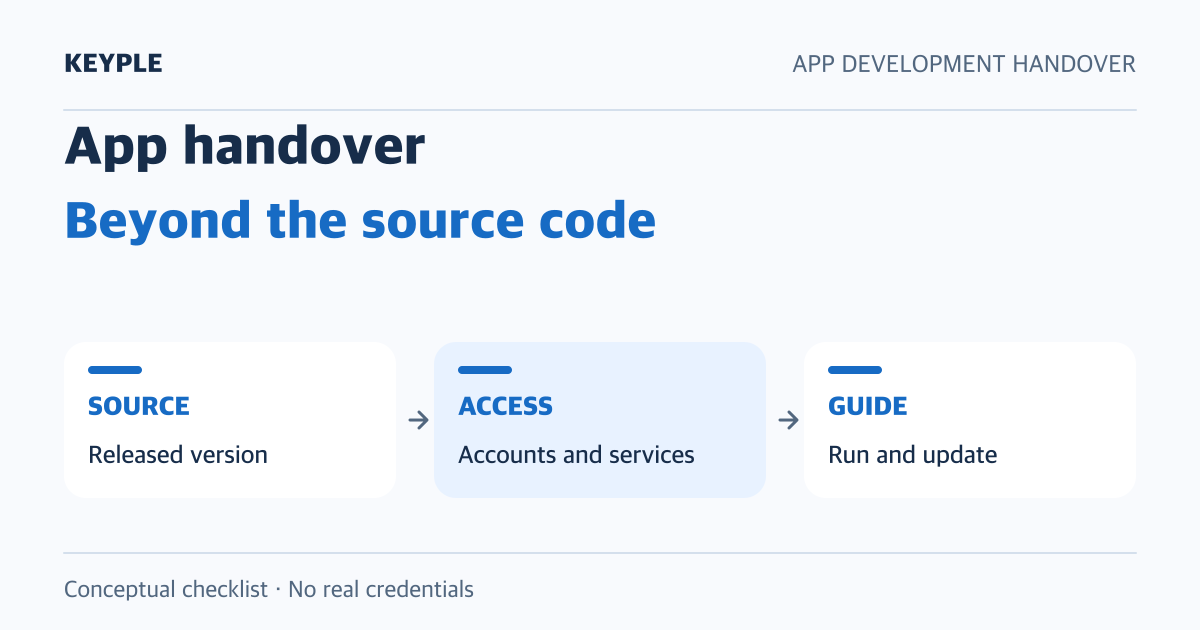Click the ACCESS heading
The height and width of the screenshot is (630, 1200).
[505, 406]
